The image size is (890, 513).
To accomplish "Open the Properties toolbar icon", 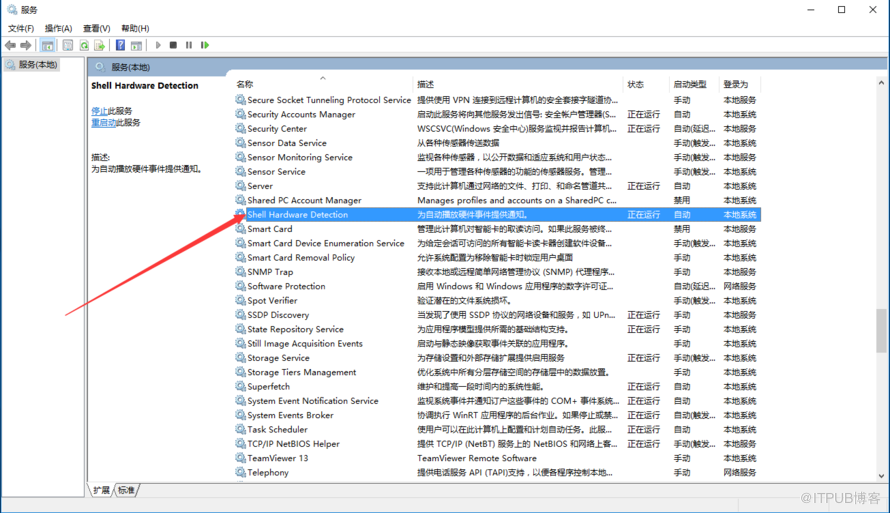I will [68, 45].
